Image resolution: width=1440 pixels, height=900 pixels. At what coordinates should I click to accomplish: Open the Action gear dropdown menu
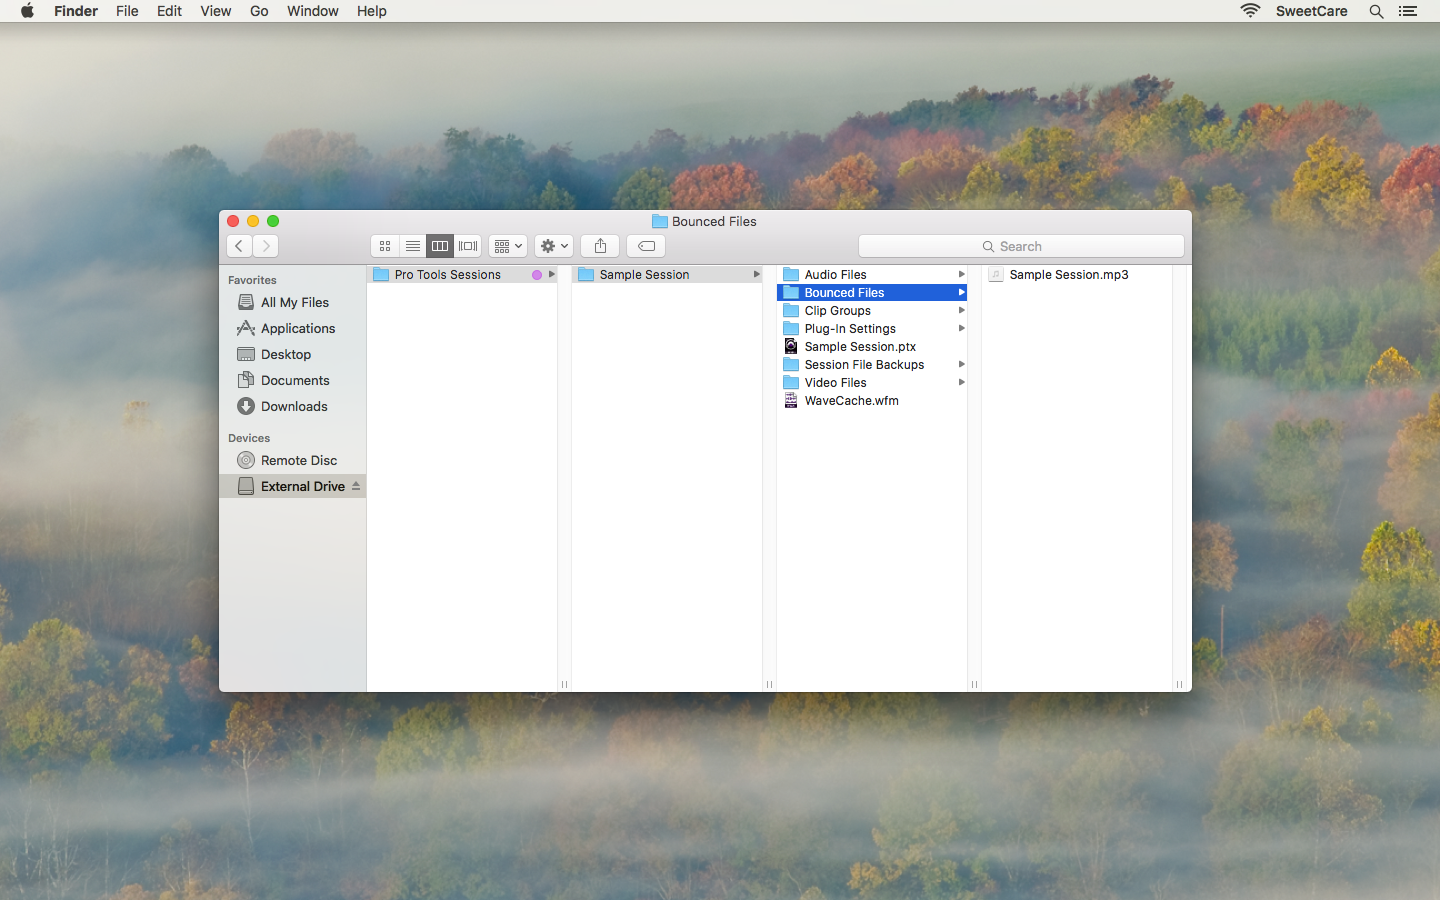pyautogui.click(x=553, y=246)
